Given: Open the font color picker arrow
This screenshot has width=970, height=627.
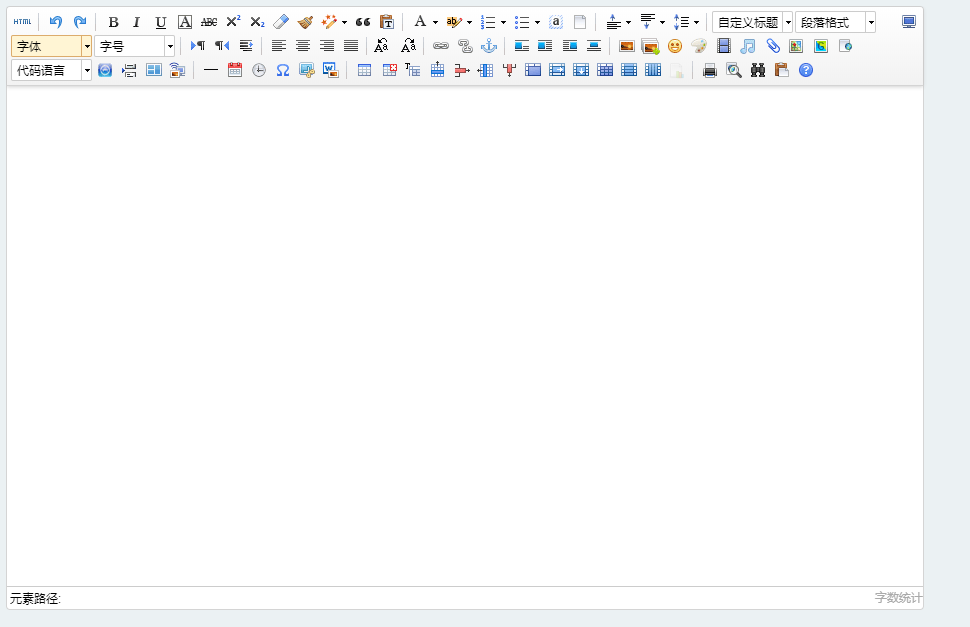Looking at the screenshot, I should (x=436, y=22).
